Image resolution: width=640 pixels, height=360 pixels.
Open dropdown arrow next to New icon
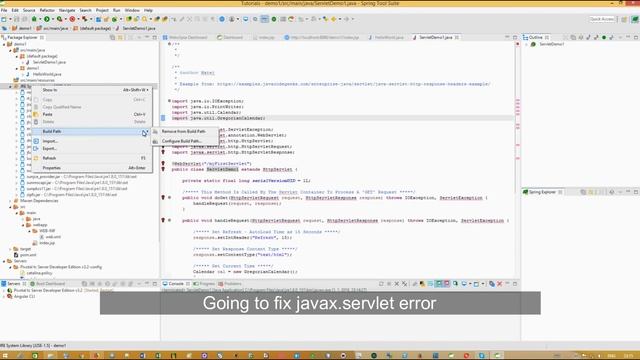(x=10, y=19)
